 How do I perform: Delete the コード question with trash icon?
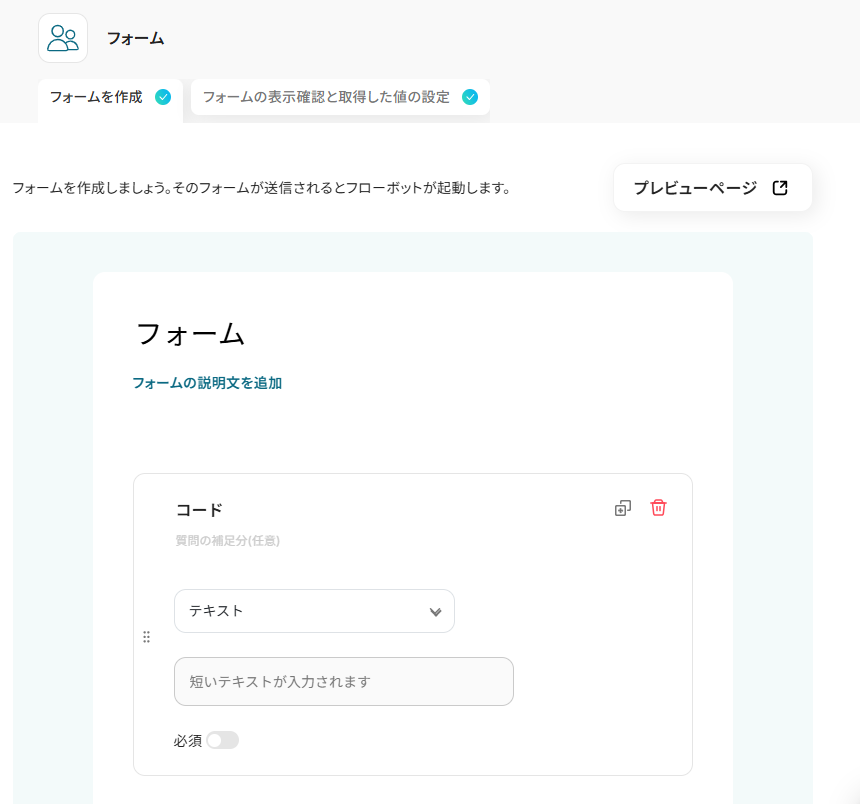[x=658, y=508]
